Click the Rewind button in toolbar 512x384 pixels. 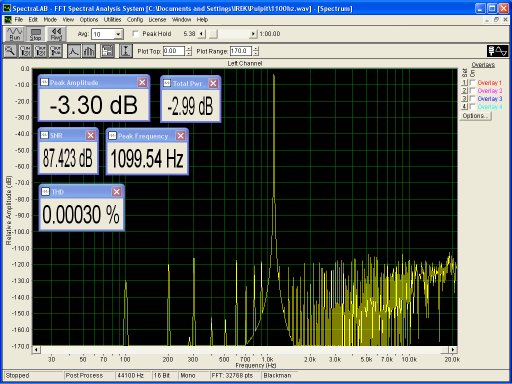click(56, 34)
